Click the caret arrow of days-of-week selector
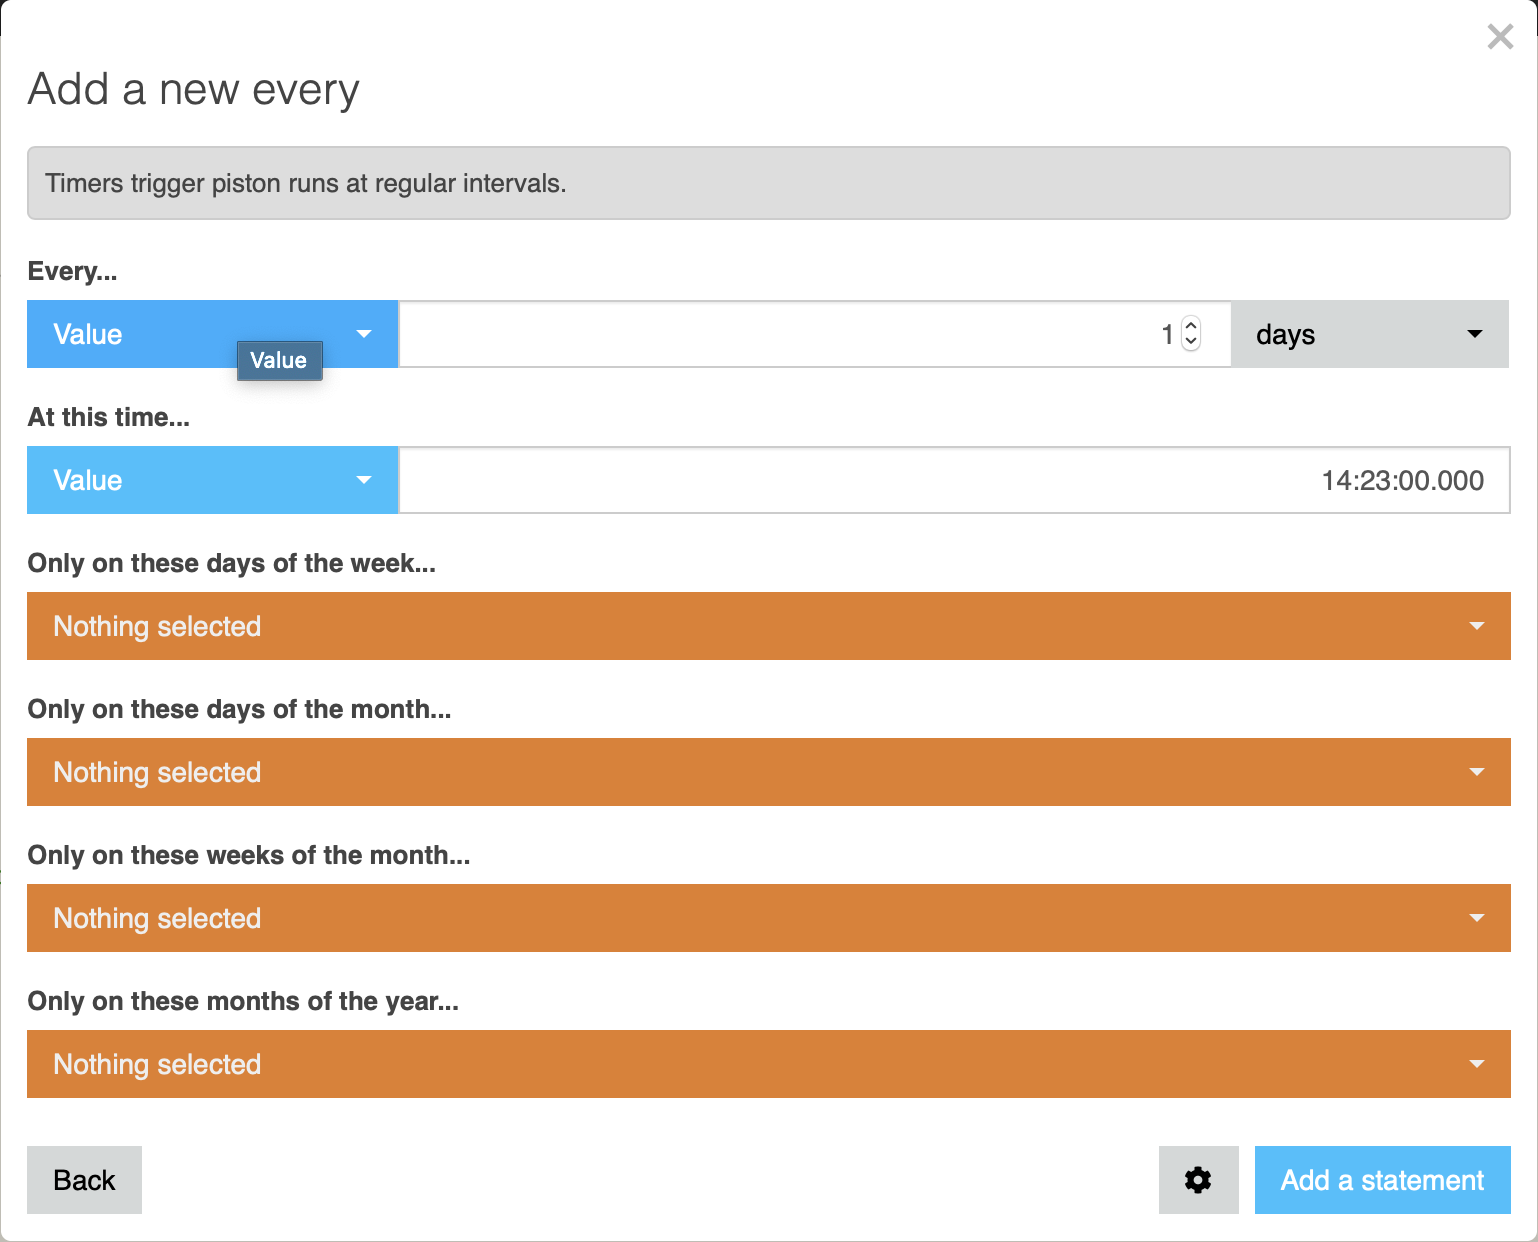This screenshot has width=1538, height=1242. pyautogui.click(x=1476, y=626)
